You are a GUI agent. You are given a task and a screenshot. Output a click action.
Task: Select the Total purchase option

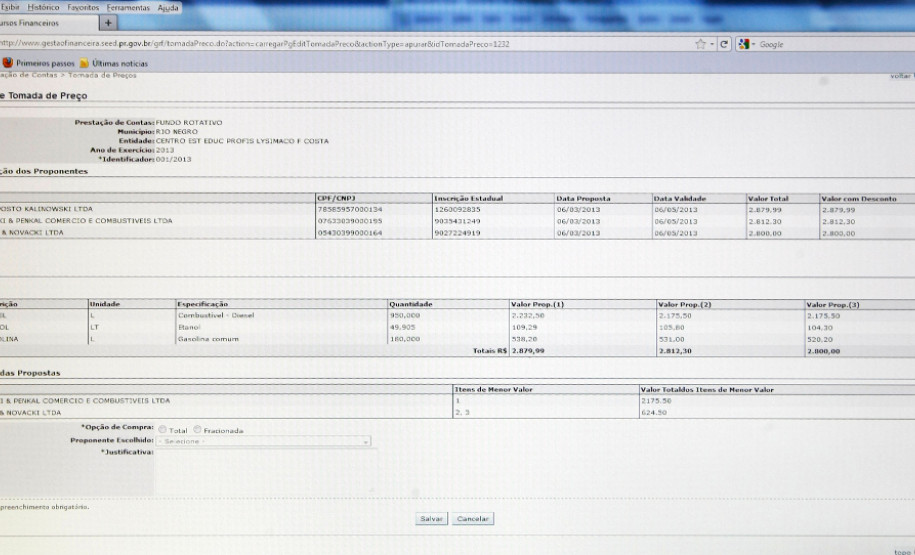(162, 430)
